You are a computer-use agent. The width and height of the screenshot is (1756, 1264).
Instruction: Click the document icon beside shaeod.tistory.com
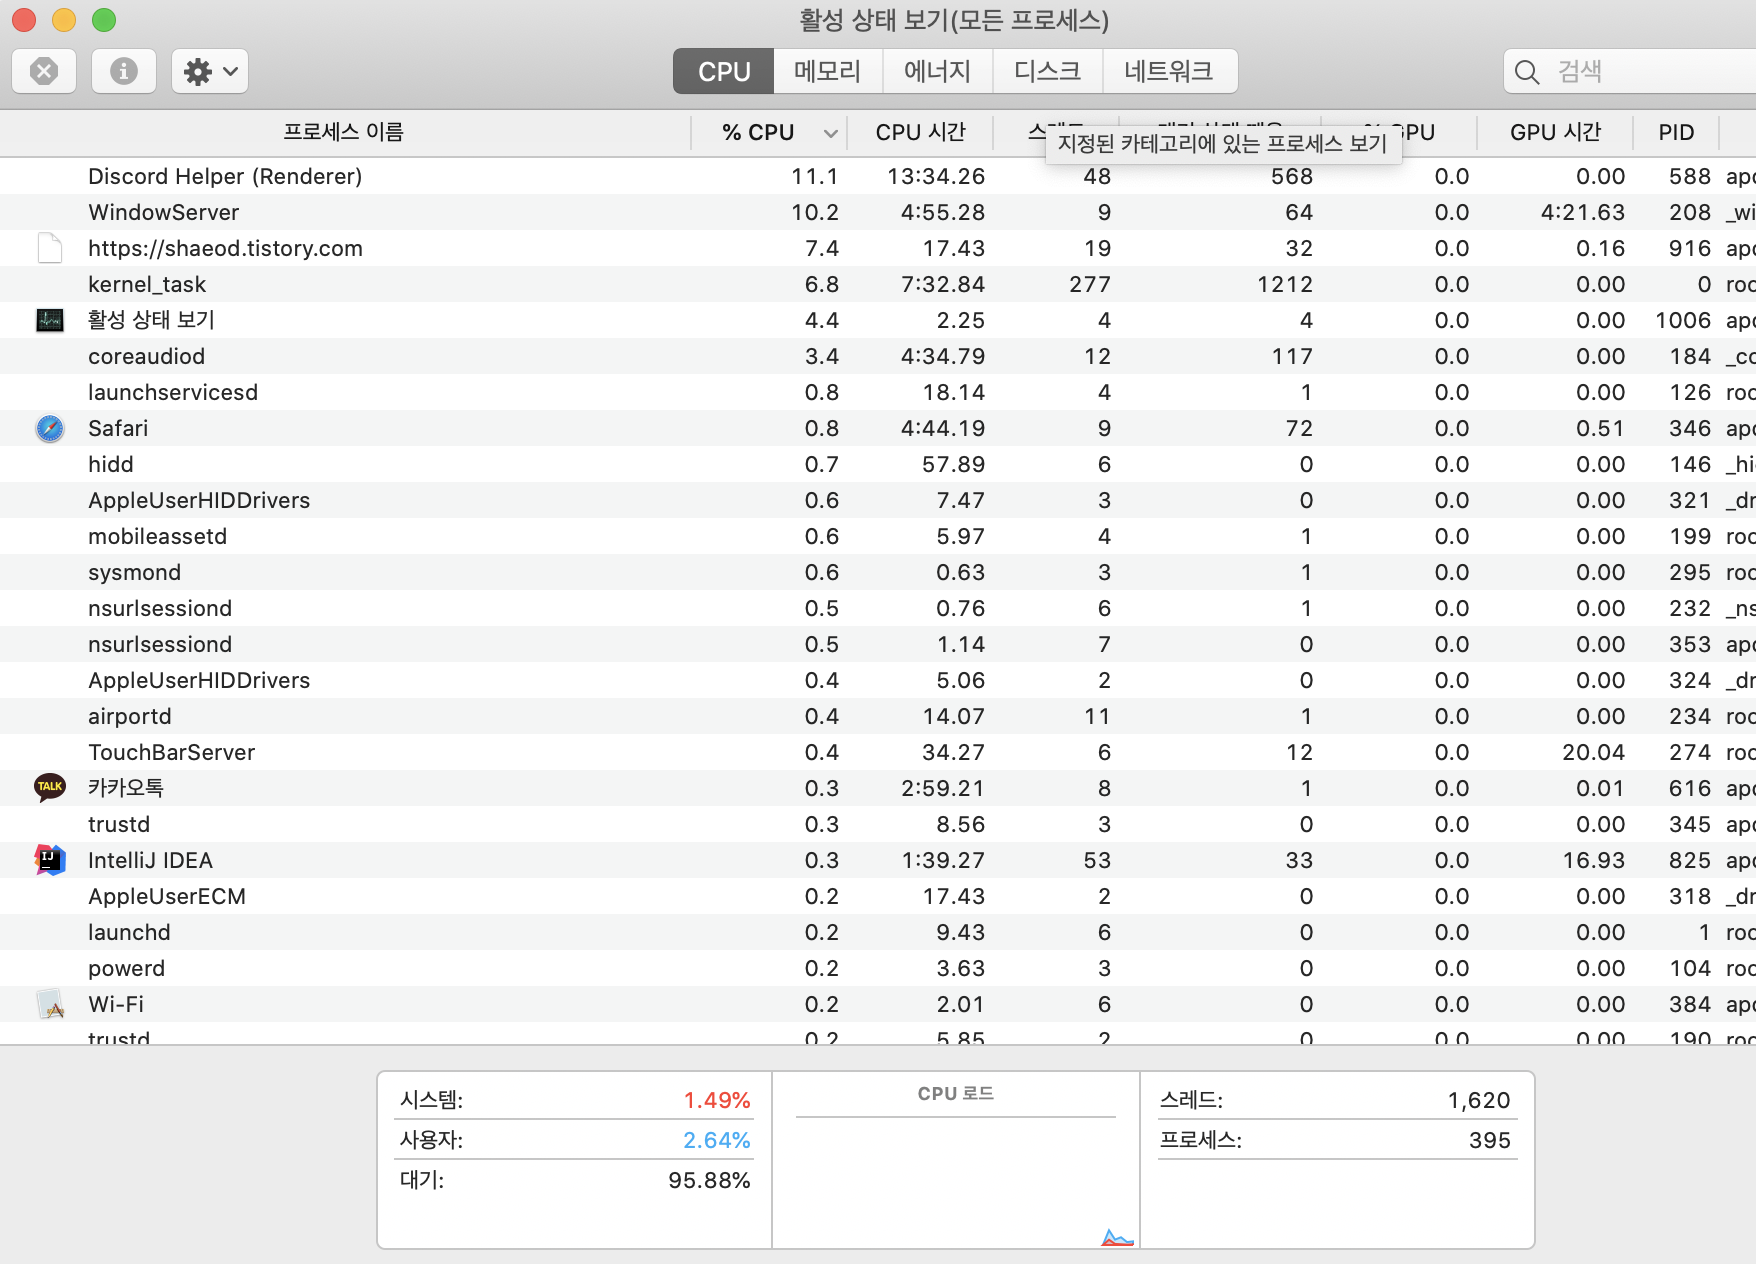point(50,248)
